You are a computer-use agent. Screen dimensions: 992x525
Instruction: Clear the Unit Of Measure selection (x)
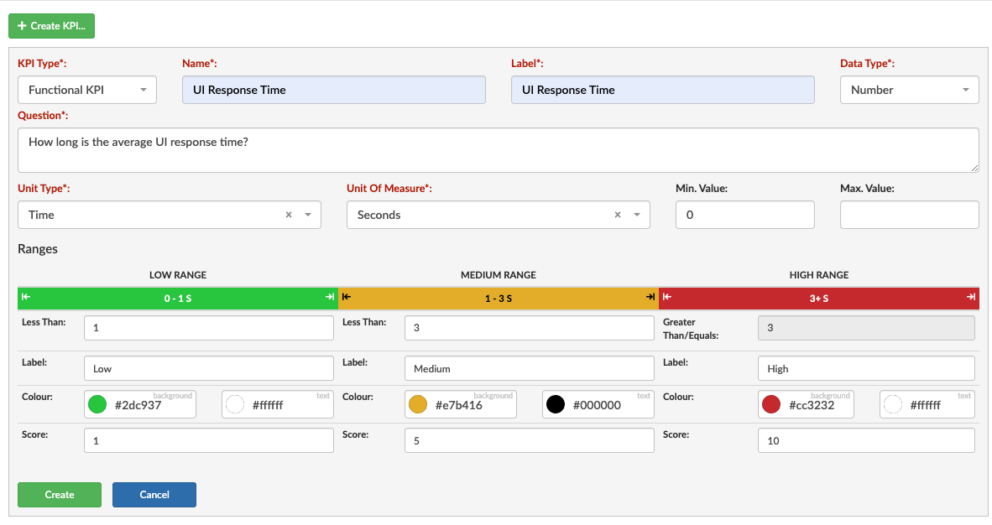click(x=617, y=215)
